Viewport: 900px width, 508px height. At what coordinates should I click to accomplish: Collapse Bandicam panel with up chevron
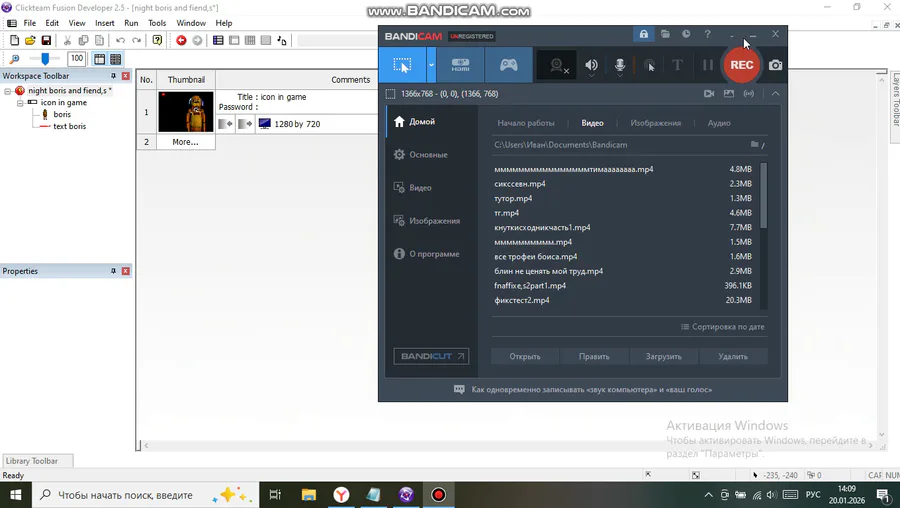coord(775,94)
